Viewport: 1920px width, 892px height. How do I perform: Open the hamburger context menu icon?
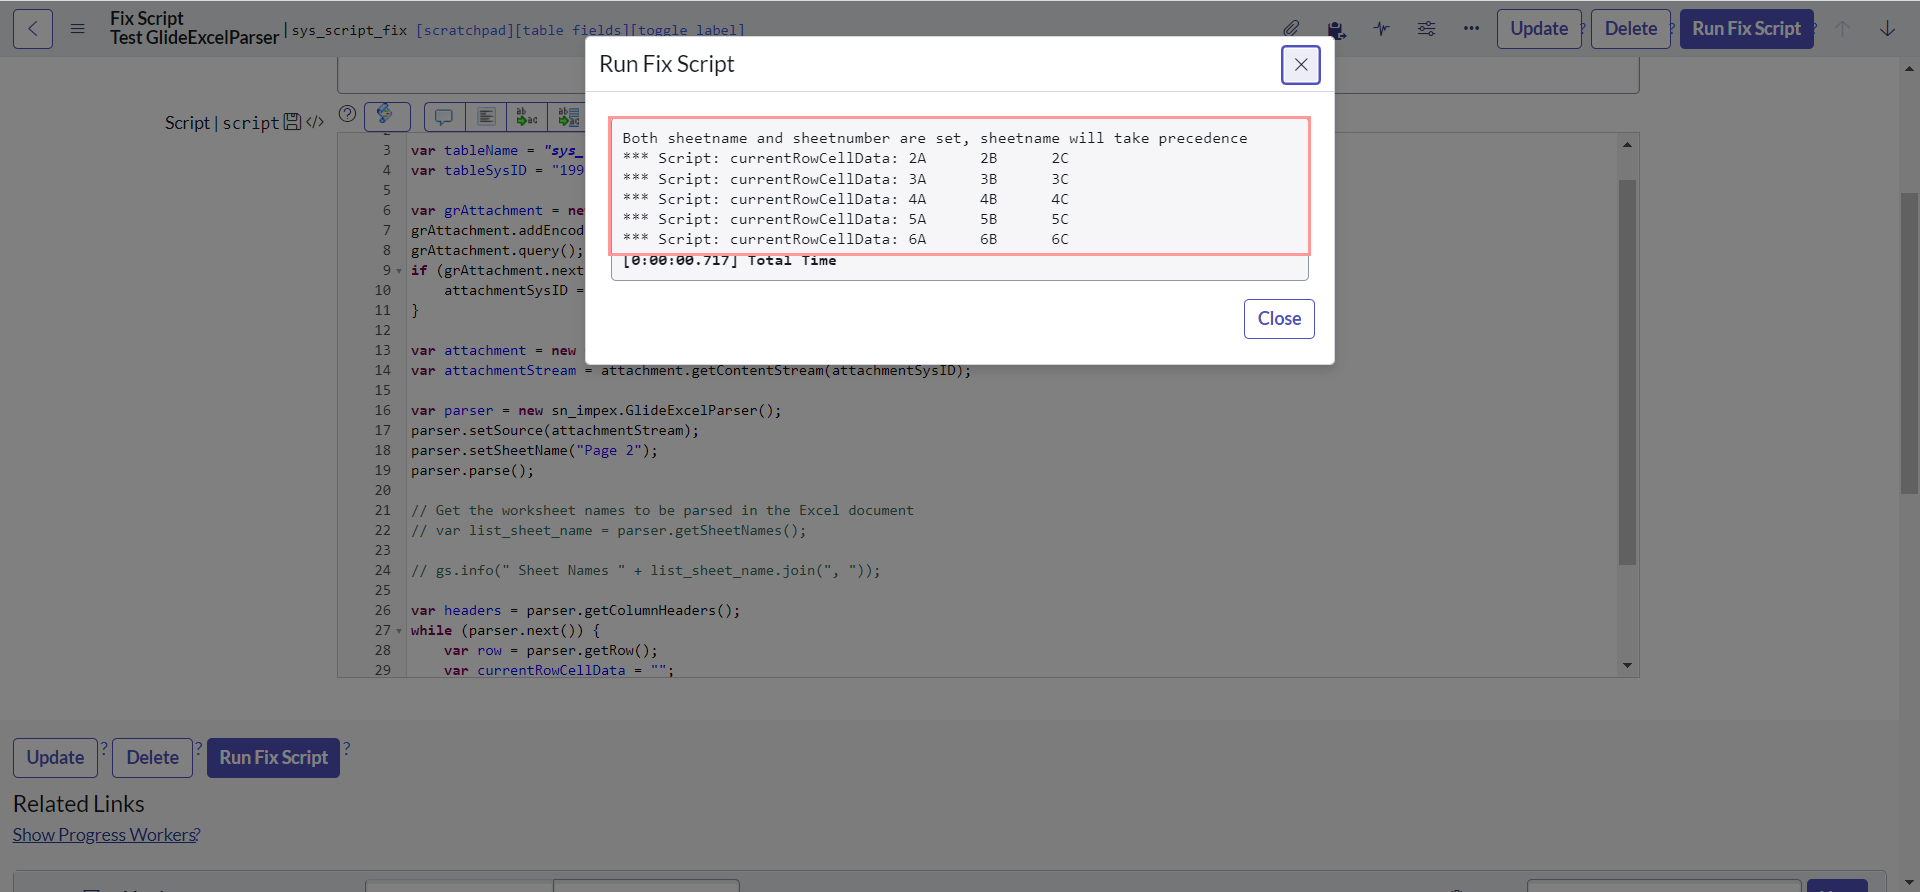pyautogui.click(x=77, y=29)
